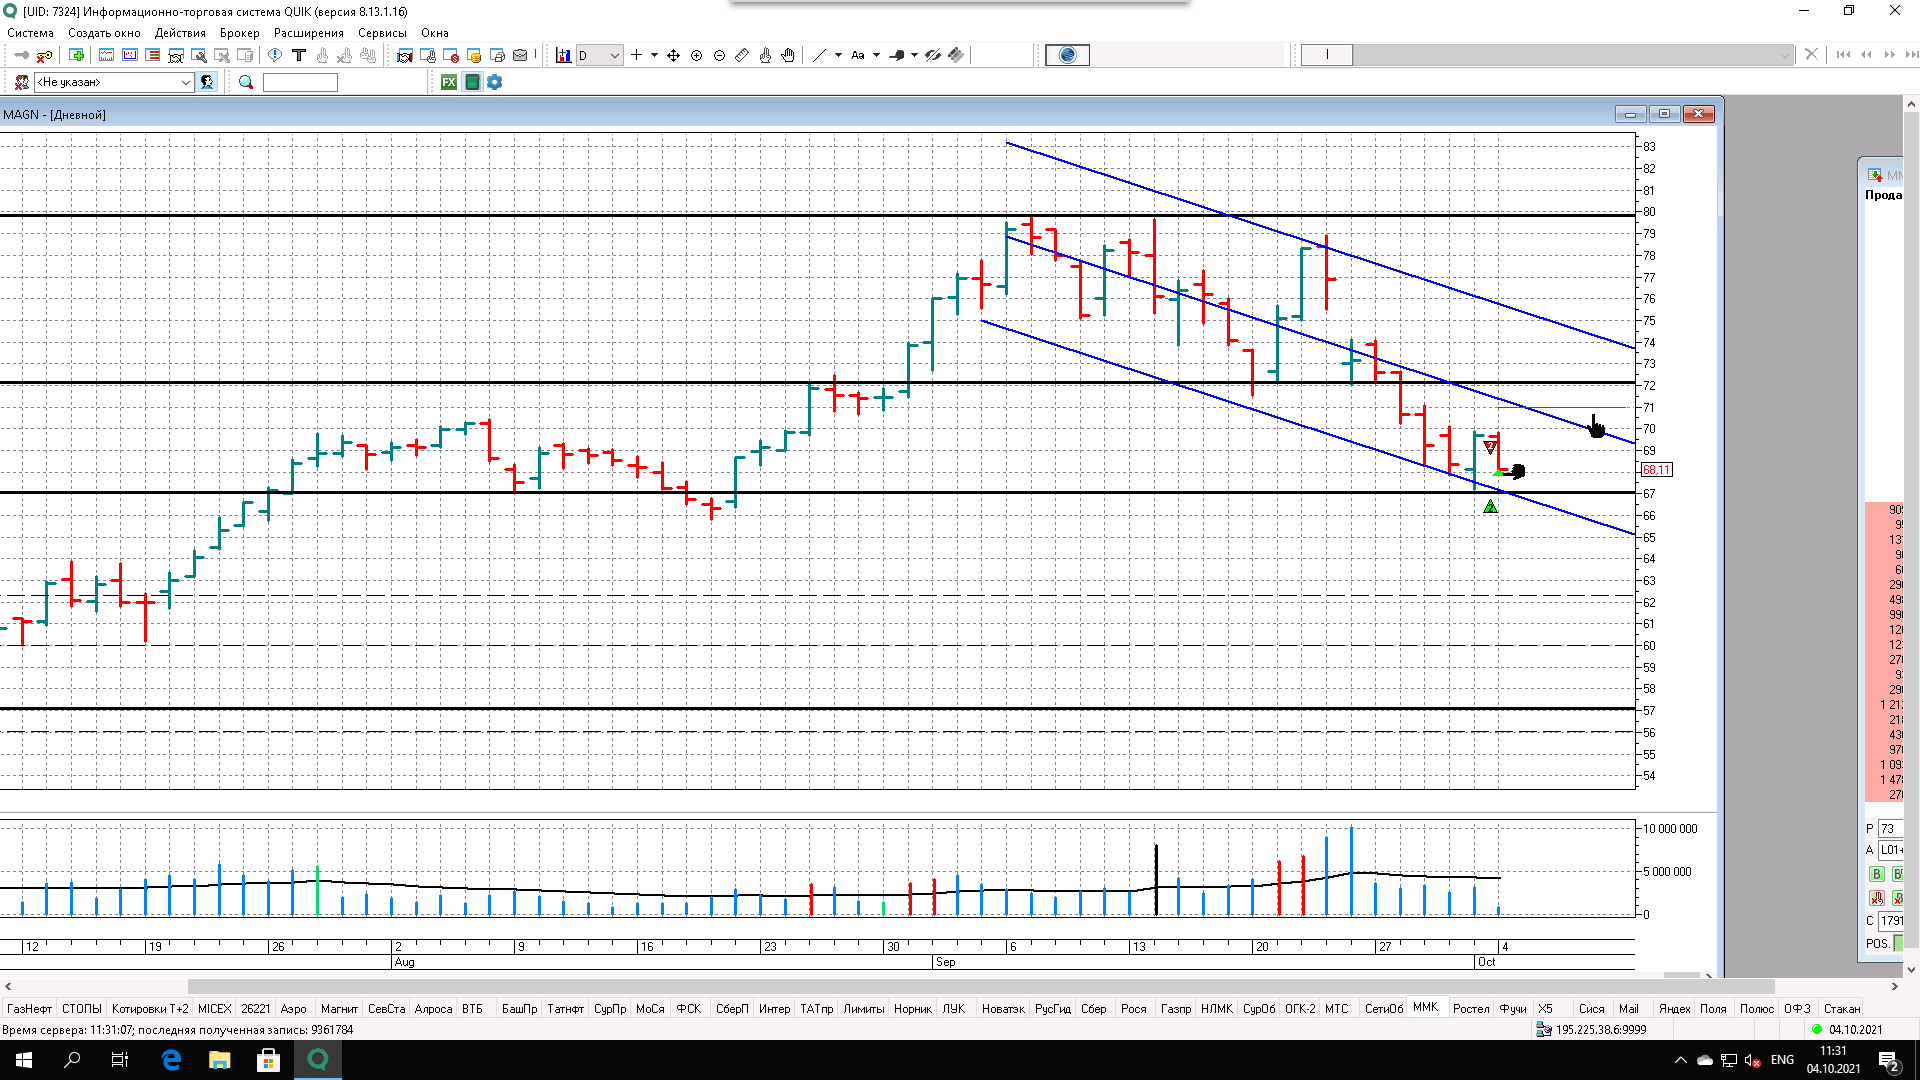Click the P price field with 73
The image size is (1920, 1080).
tap(1890, 828)
